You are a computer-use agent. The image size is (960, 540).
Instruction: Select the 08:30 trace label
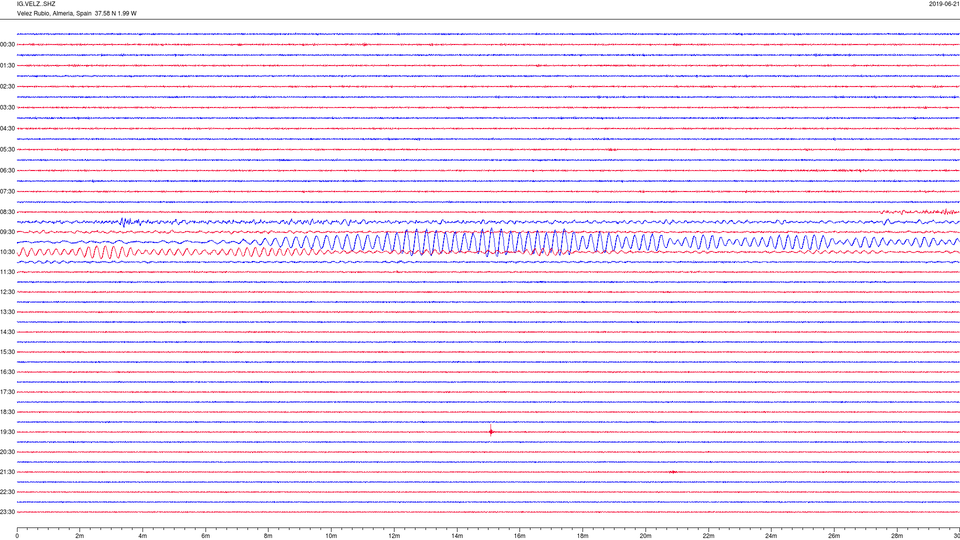[7, 212]
